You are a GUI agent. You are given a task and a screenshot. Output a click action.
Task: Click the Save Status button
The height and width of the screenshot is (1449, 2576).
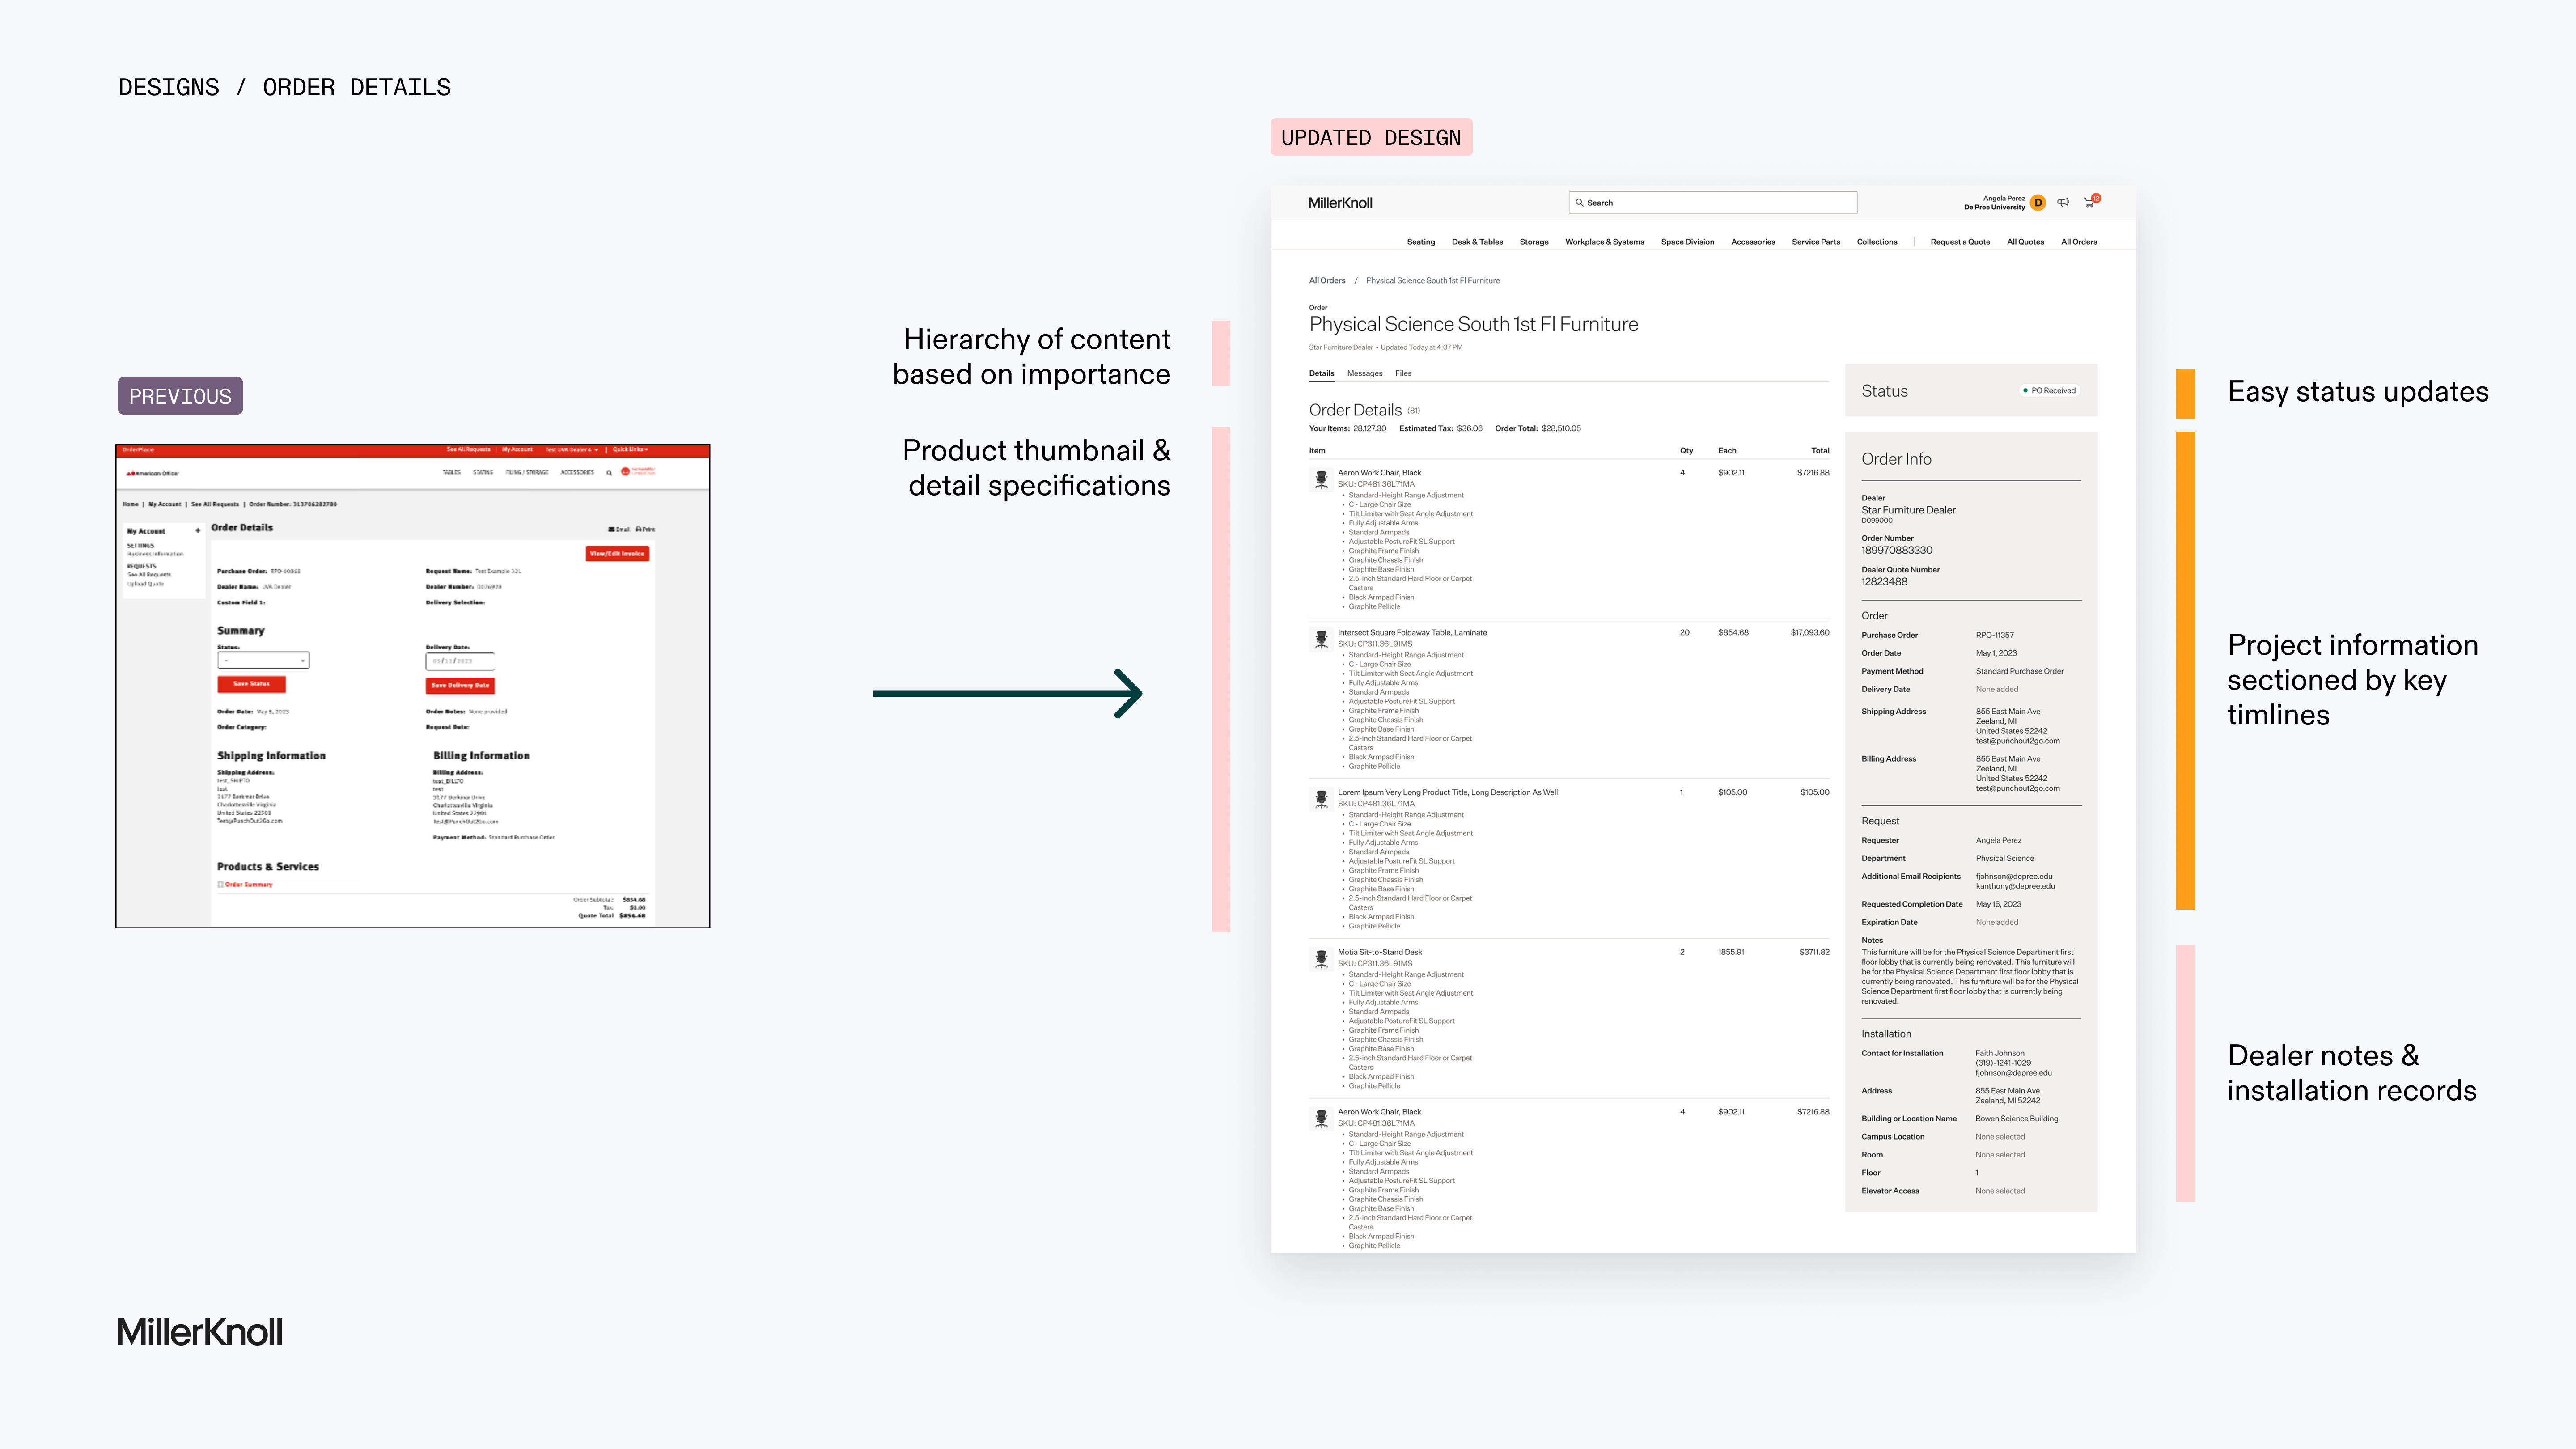[251, 684]
